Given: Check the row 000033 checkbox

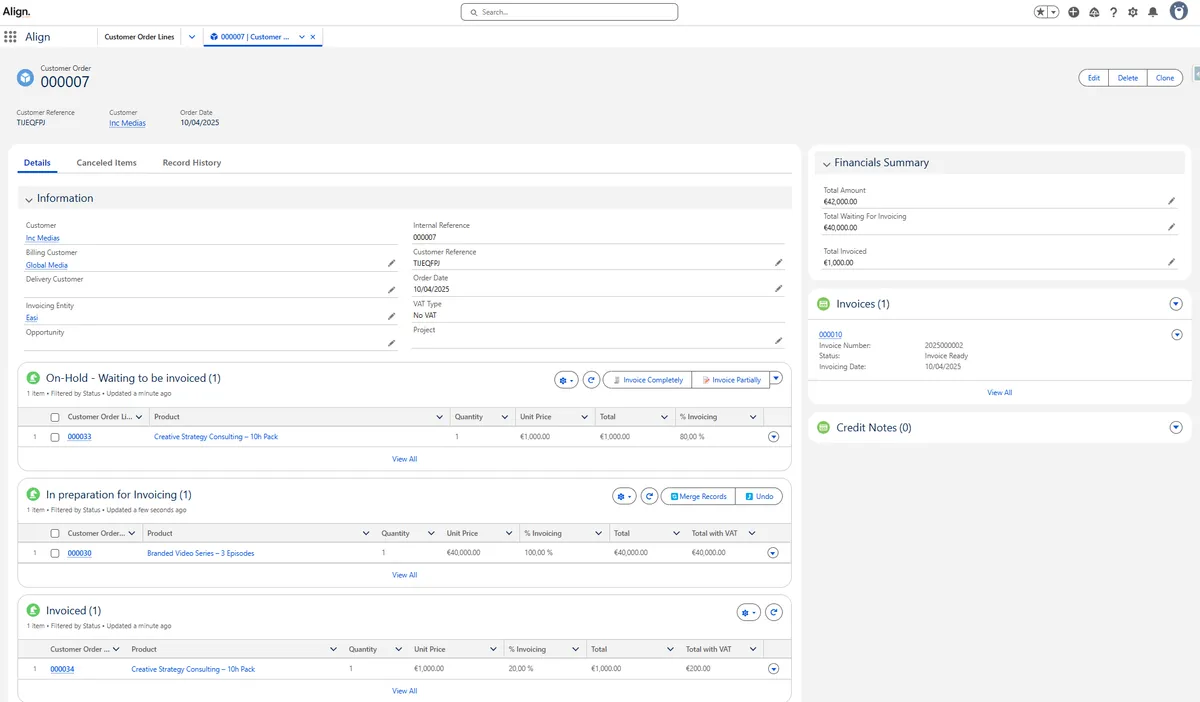Looking at the screenshot, I should [x=55, y=437].
